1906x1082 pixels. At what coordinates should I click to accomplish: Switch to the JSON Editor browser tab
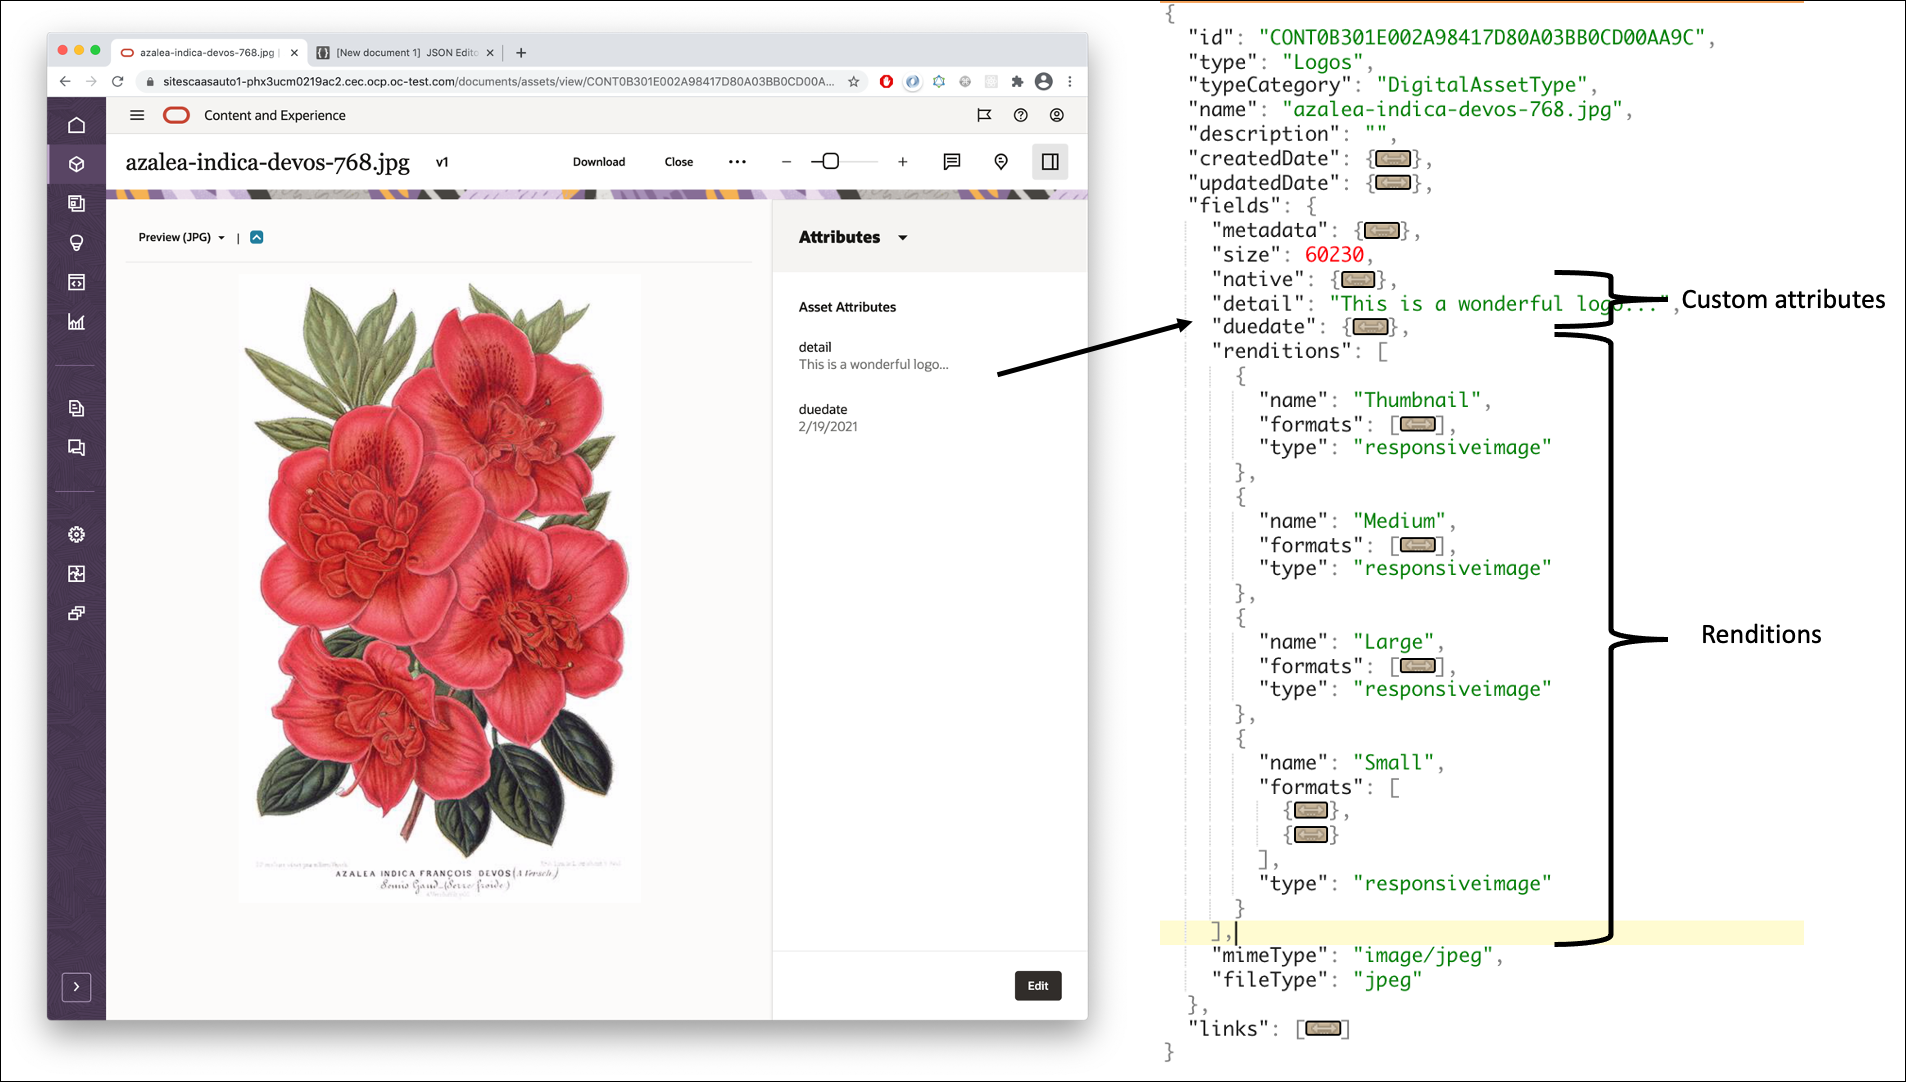(405, 52)
